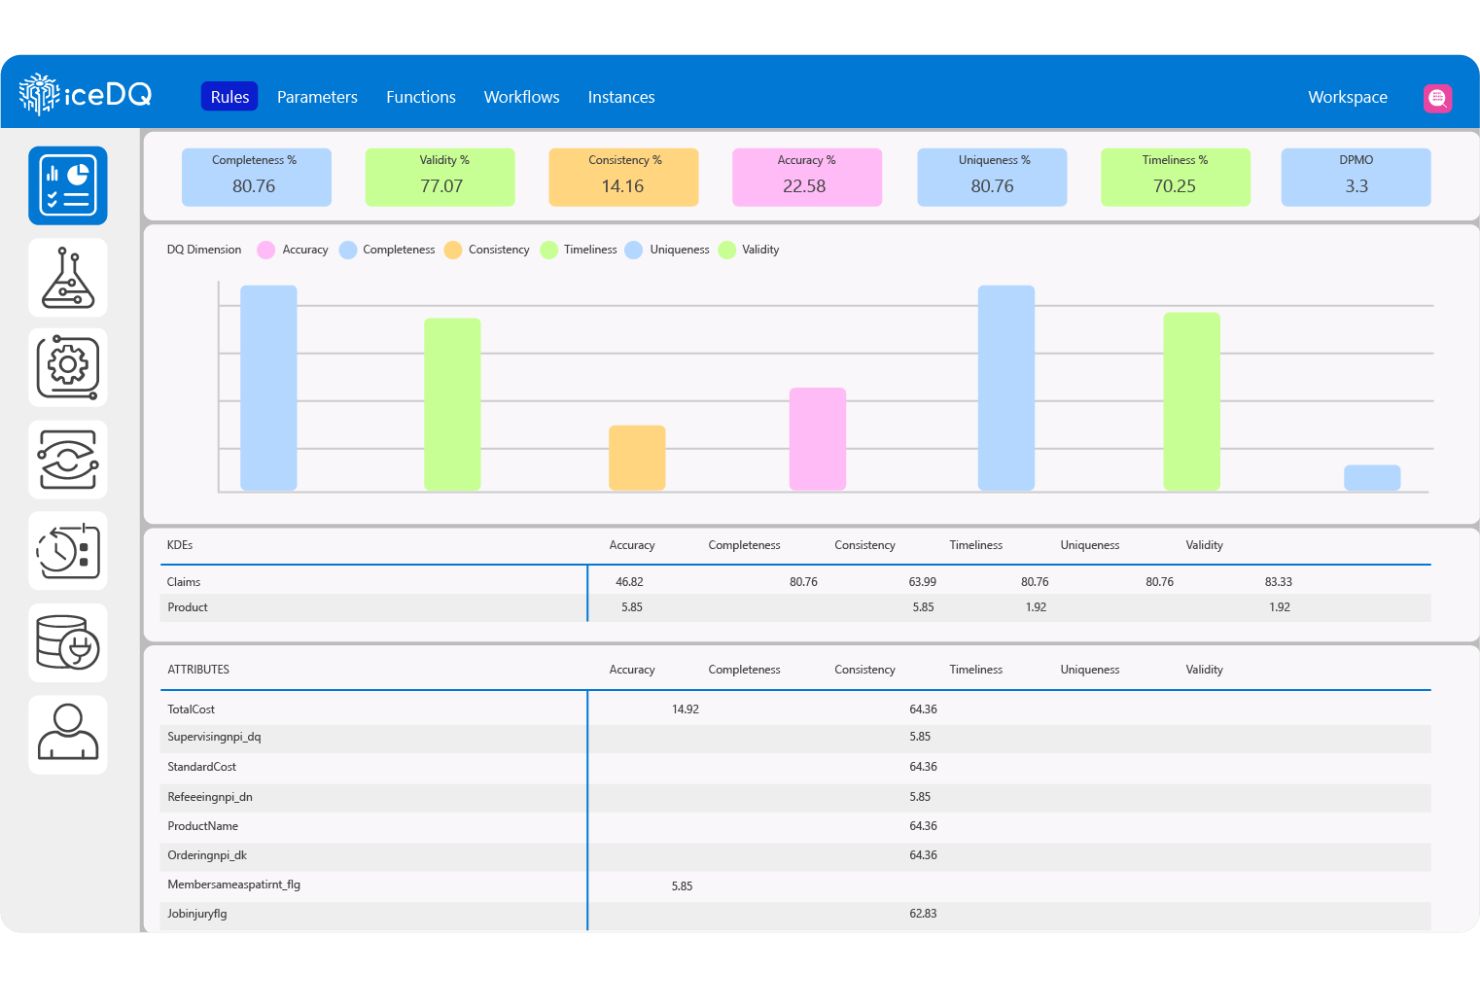The image size is (1480, 987).
Task: Select the Uniqueness % 80.76 card
Action: click(992, 177)
